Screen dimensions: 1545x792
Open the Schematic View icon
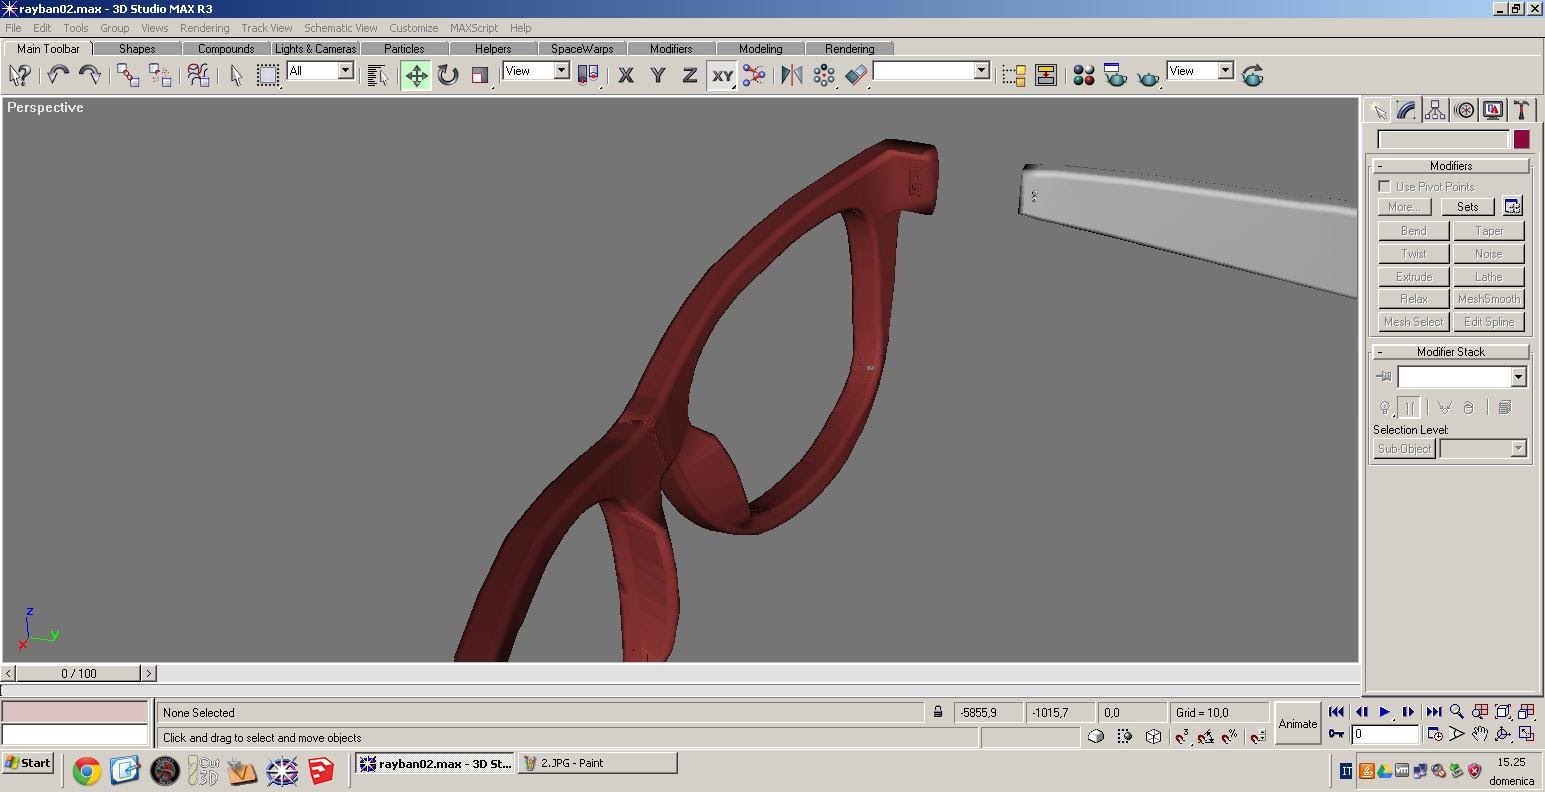1046,75
